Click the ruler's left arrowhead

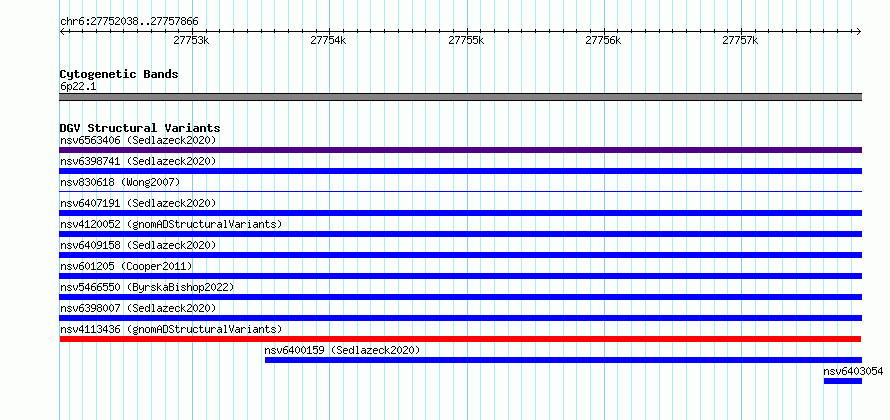(x=62, y=32)
